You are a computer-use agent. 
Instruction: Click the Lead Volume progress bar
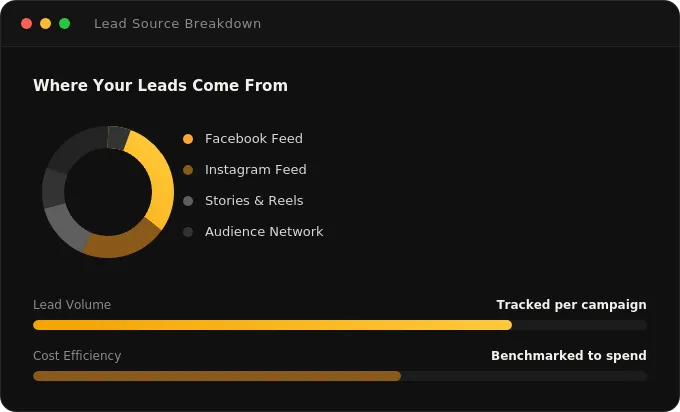340,325
